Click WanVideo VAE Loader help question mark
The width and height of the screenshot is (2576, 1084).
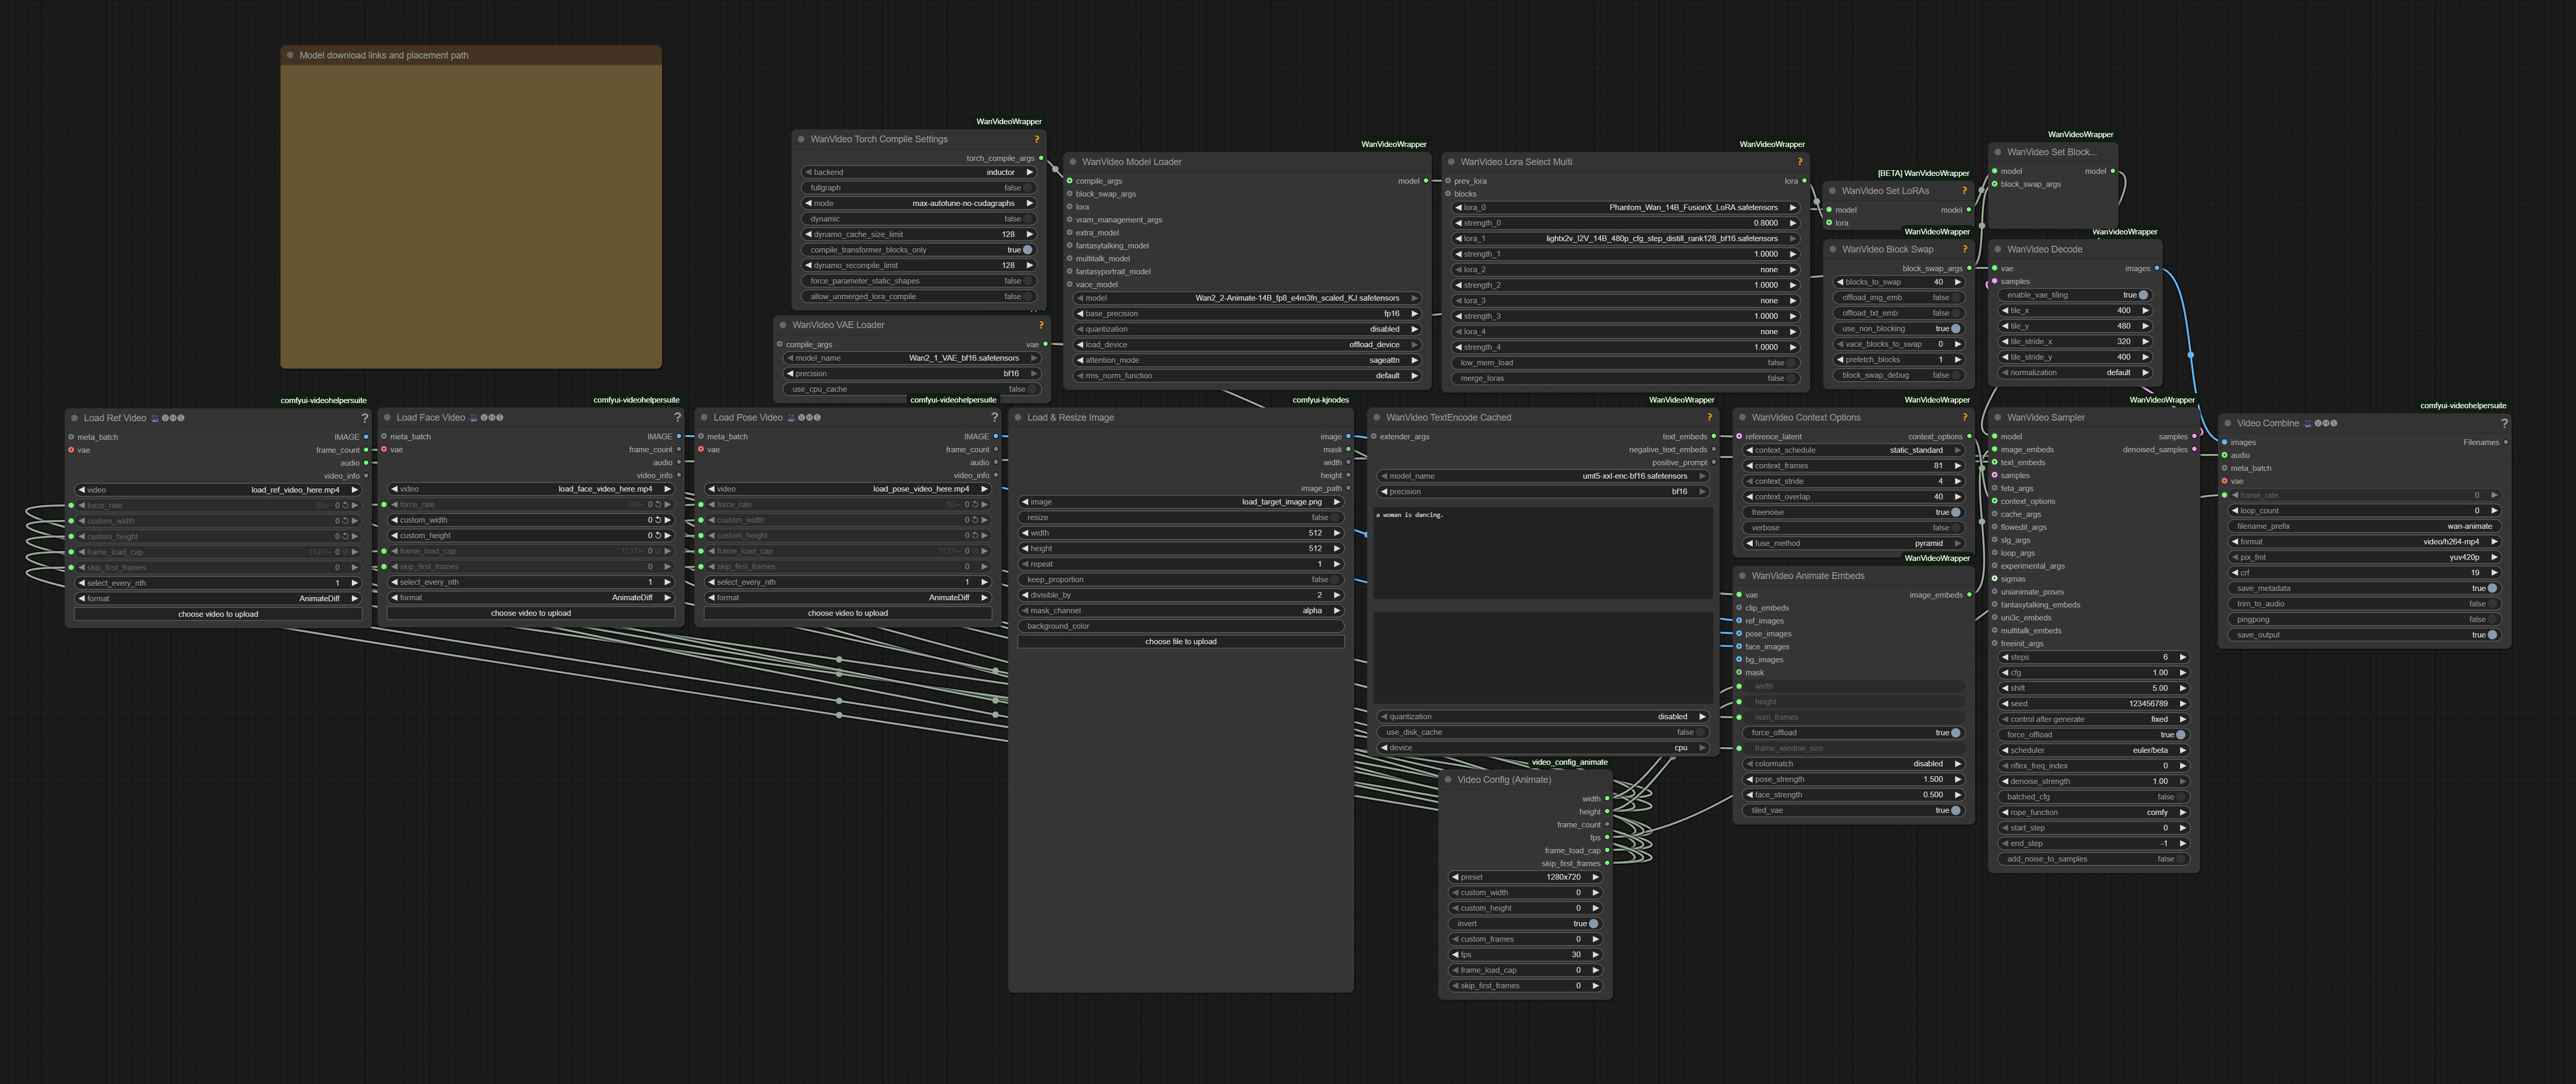[1041, 325]
